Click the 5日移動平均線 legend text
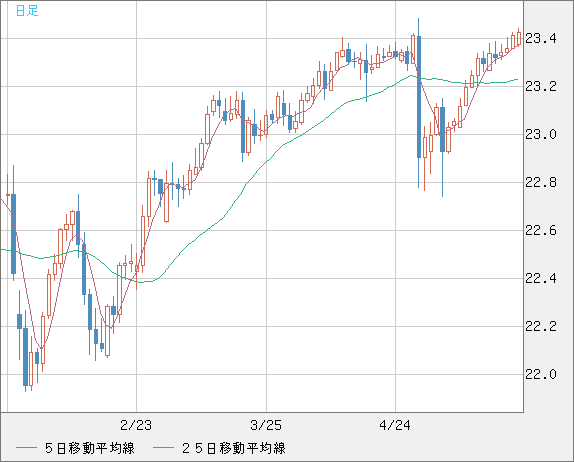 point(90,448)
